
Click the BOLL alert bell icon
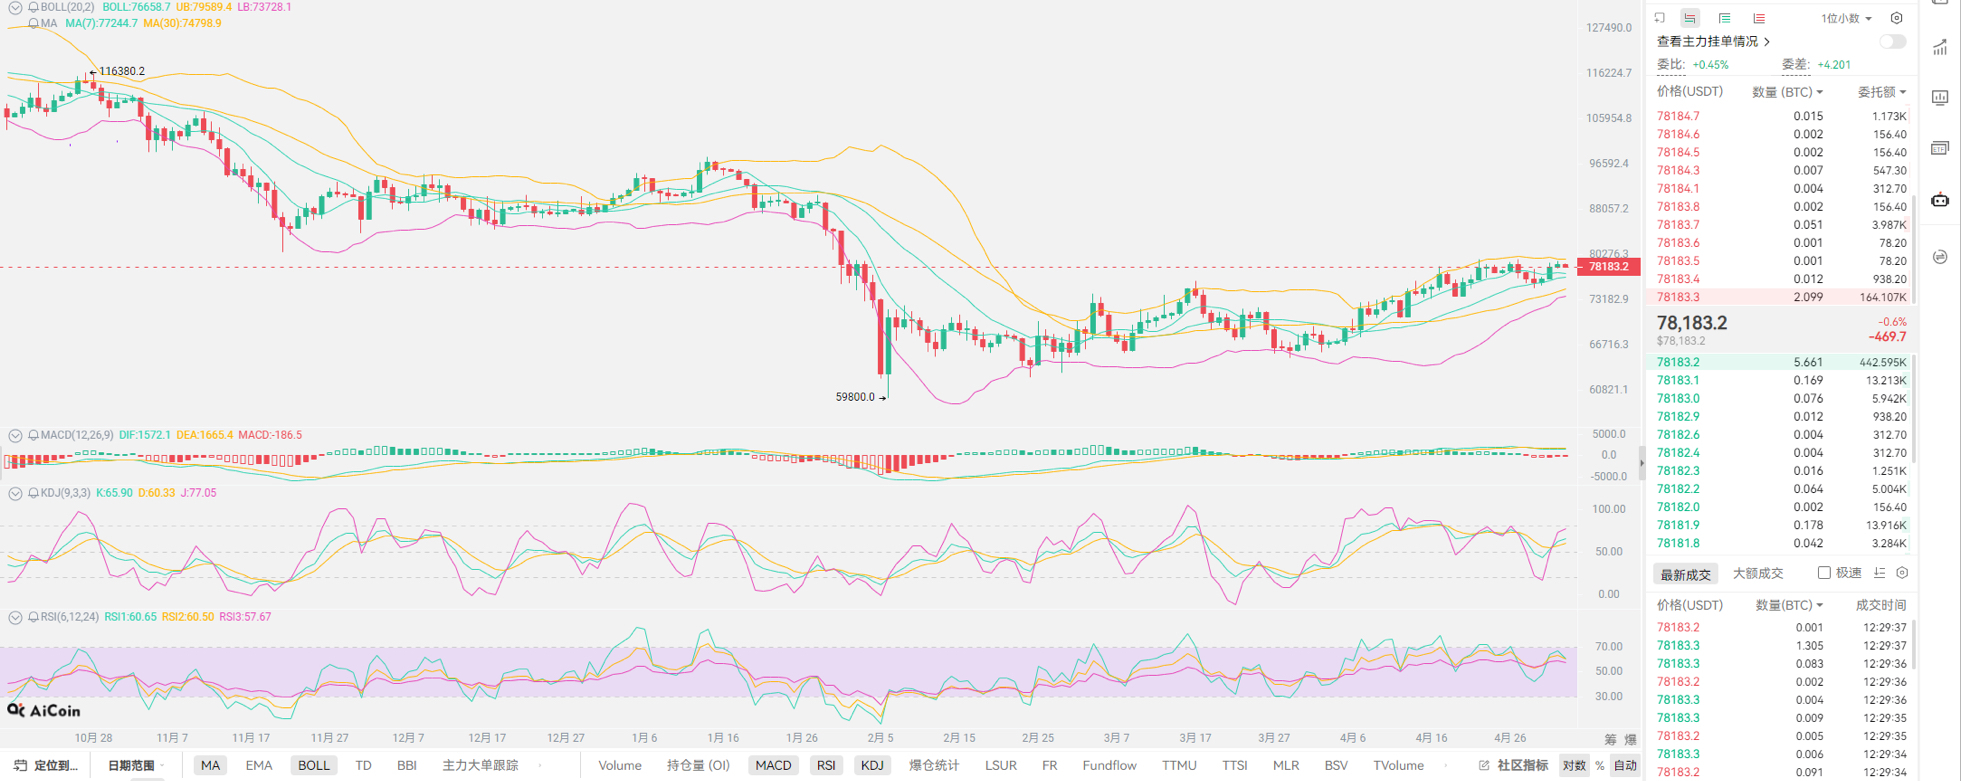click(x=34, y=7)
